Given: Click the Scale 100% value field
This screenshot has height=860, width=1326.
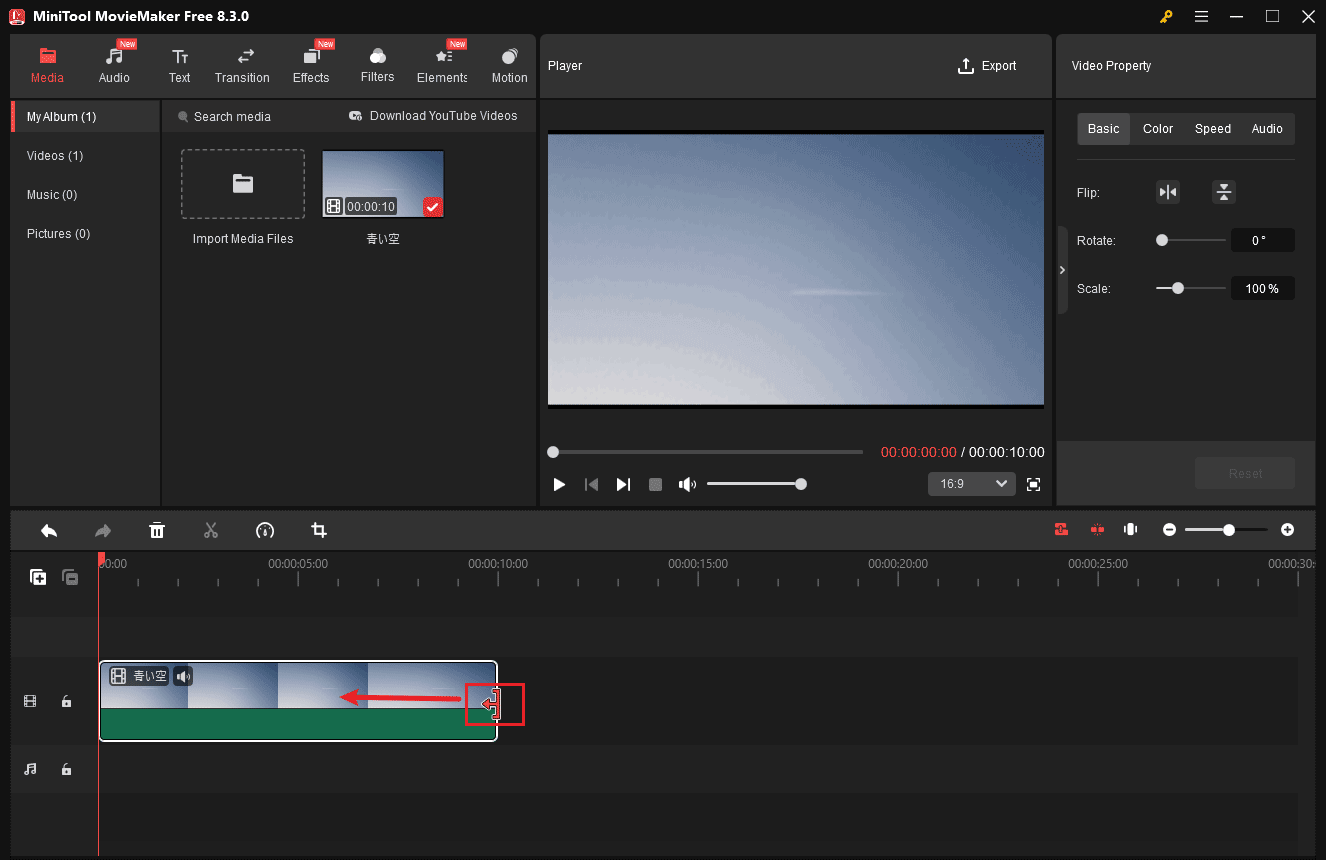Looking at the screenshot, I should pyautogui.click(x=1263, y=288).
